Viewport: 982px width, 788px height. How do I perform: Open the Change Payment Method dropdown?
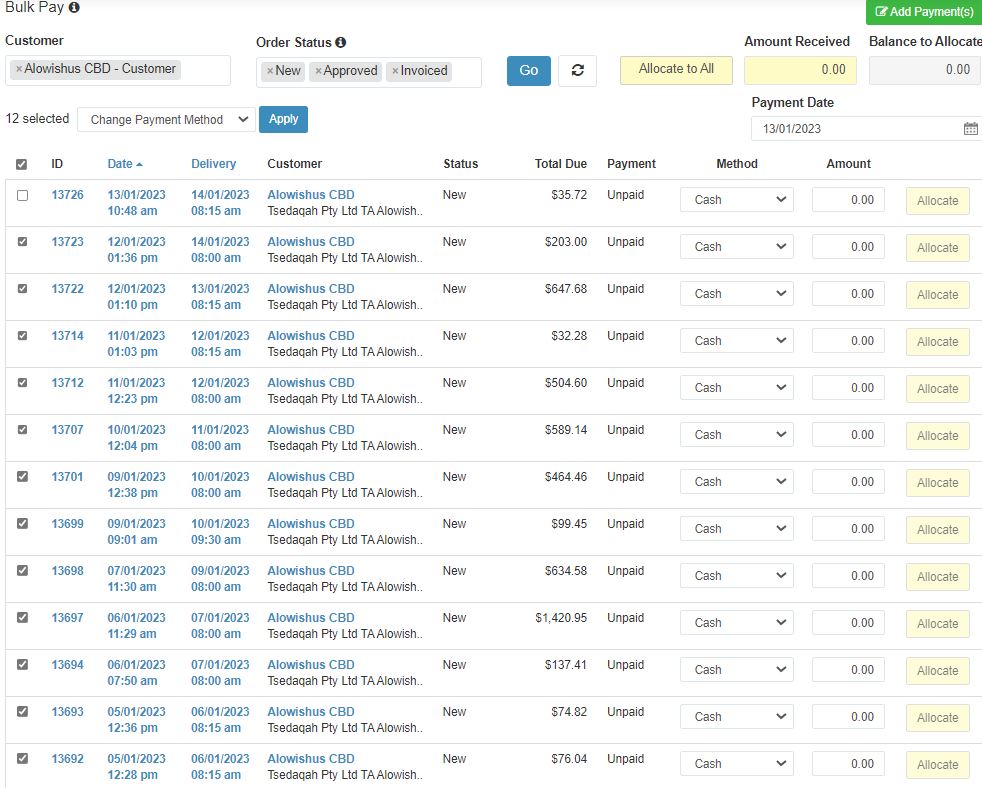click(x=167, y=120)
